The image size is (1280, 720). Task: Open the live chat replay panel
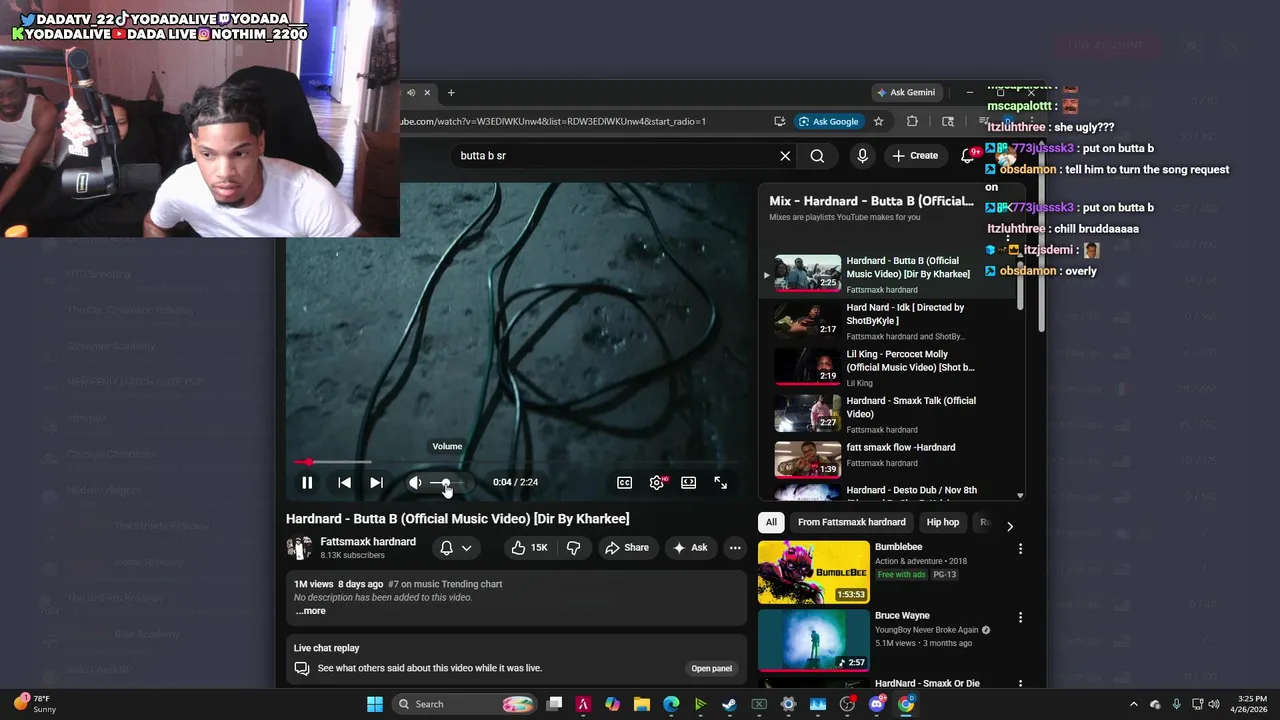712,669
